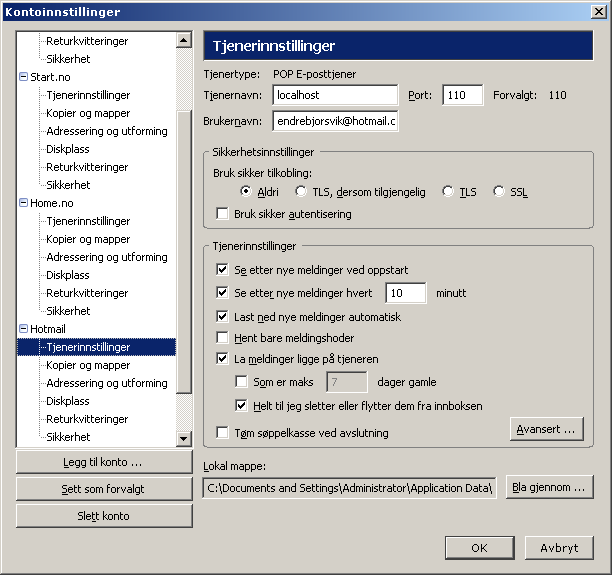
Task: Select Diskplass under Home.no
Action: coord(68,275)
